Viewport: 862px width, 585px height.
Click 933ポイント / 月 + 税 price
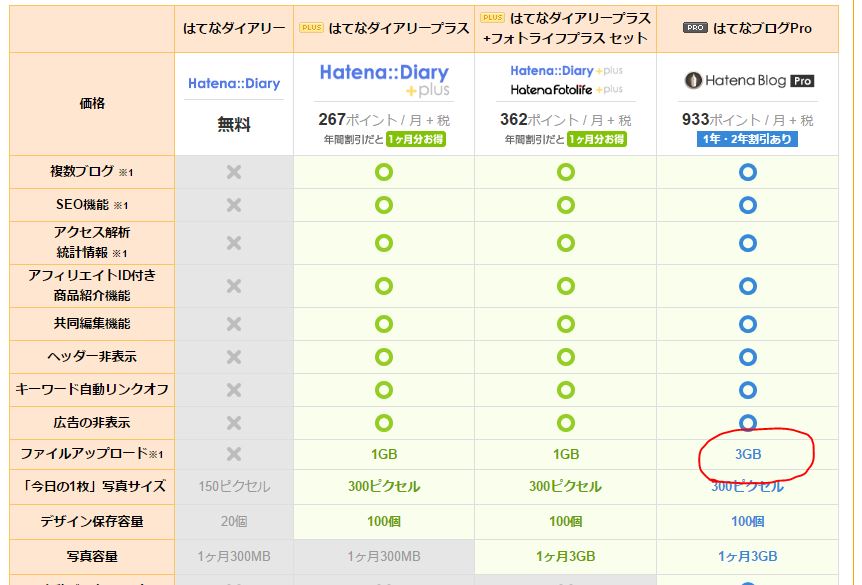pos(748,119)
